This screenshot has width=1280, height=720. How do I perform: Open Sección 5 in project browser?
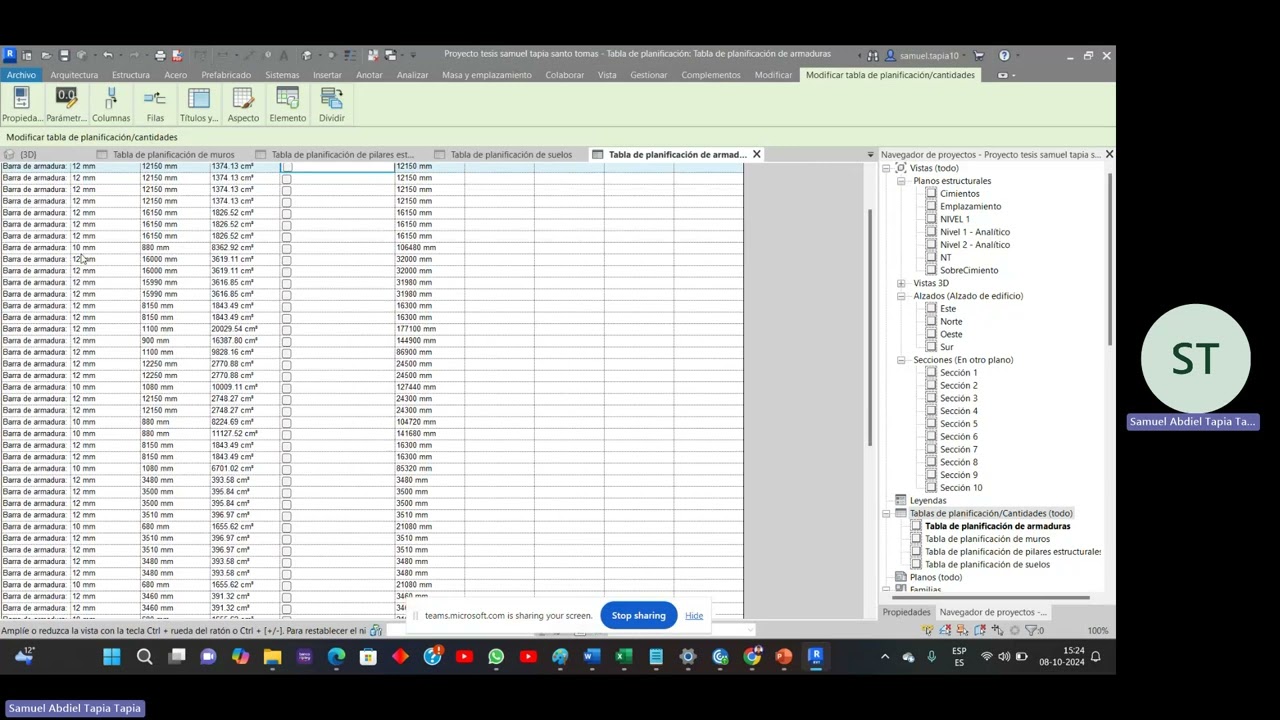click(x=958, y=424)
